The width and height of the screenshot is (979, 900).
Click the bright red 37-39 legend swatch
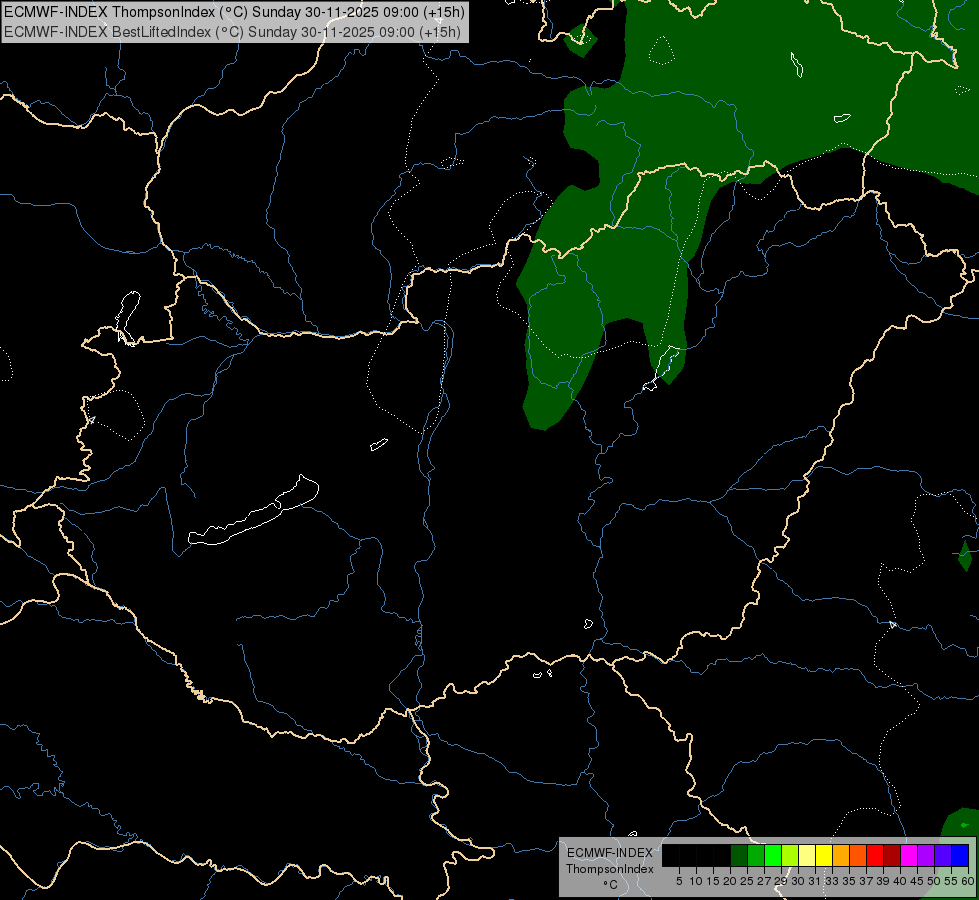pyautogui.click(x=875, y=855)
